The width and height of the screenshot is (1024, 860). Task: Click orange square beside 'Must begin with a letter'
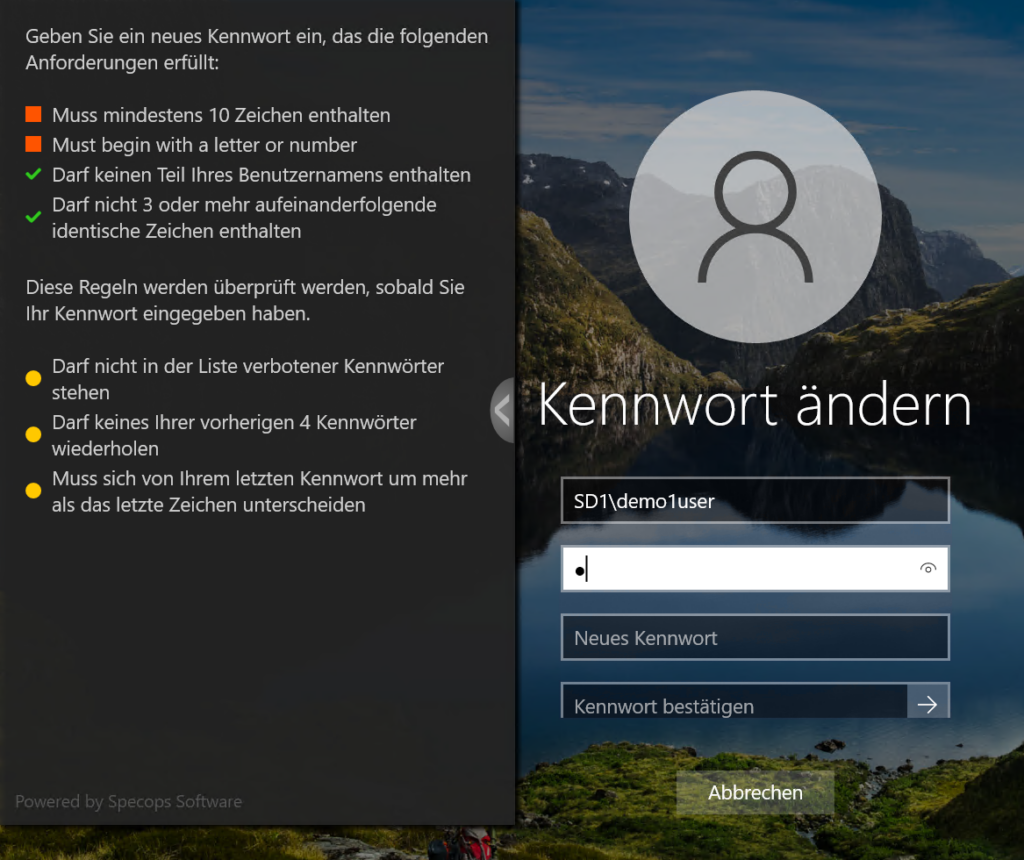coord(33,144)
